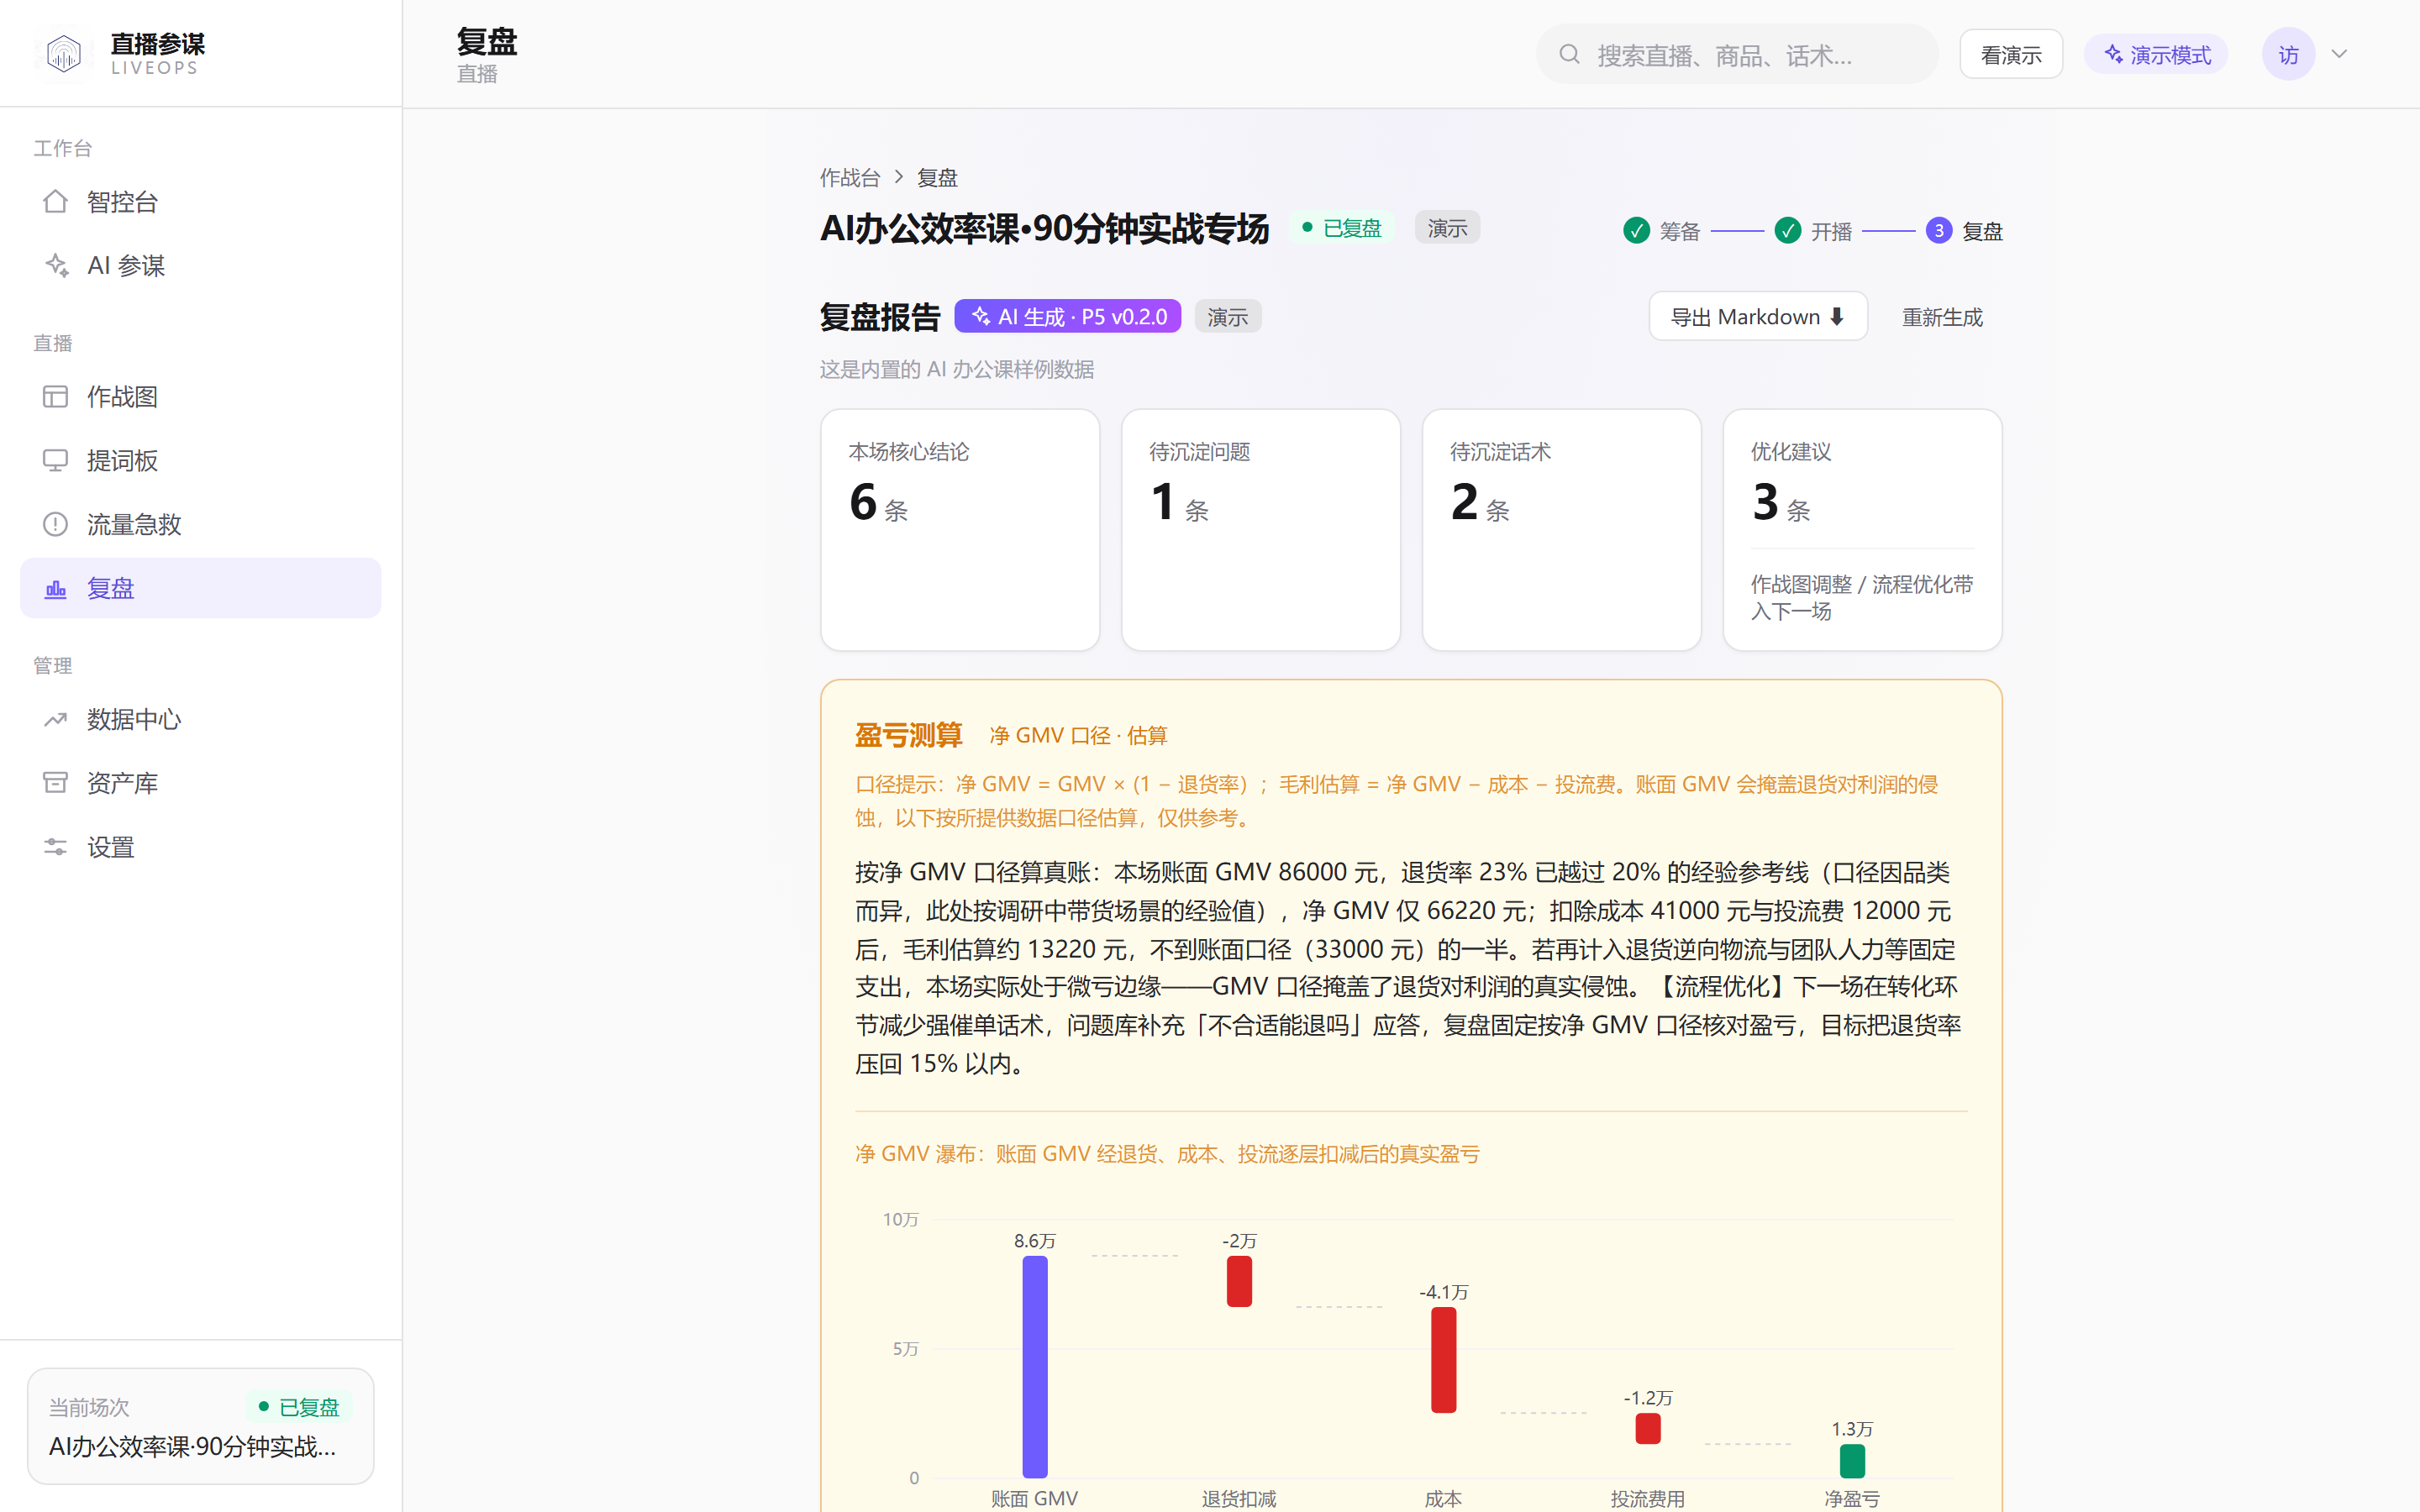Click 作战图调整 / 流程优化带入下一场 text

coord(1862,597)
